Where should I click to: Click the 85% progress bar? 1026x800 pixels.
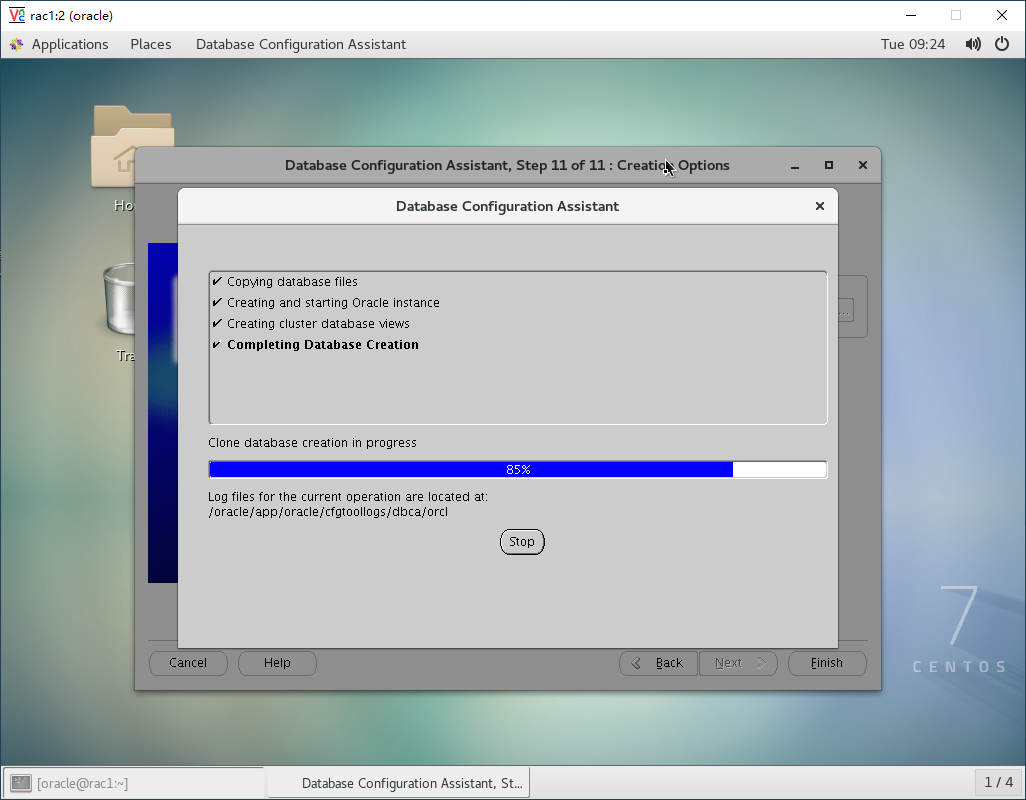518,470
